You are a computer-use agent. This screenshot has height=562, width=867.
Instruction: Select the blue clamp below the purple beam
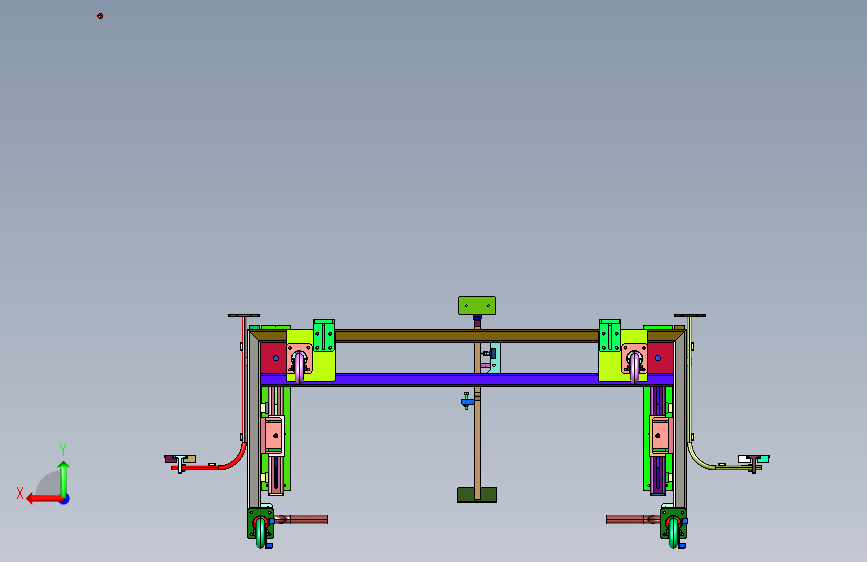467,402
